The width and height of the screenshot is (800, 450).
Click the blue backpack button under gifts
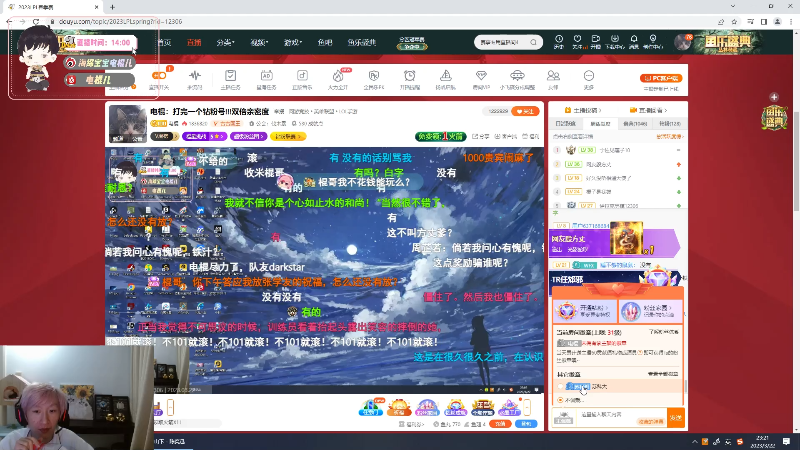526,424
